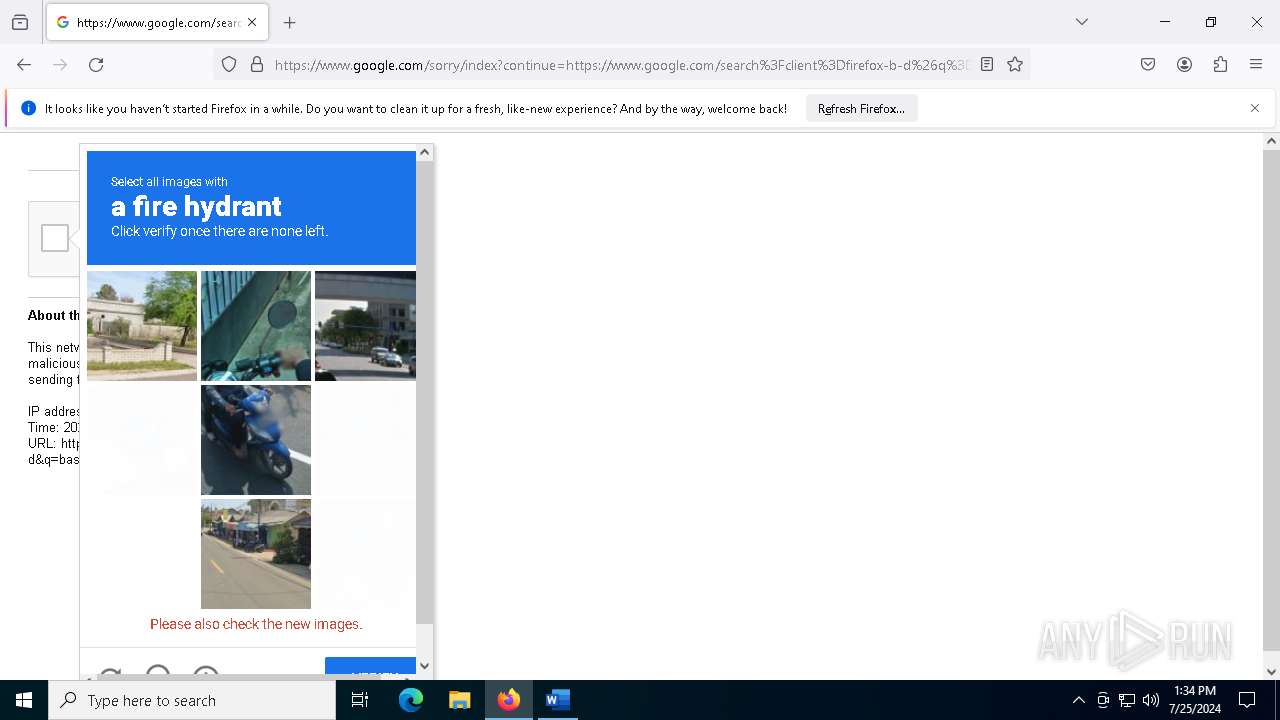Click 'Please also check the new images' text
The width and height of the screenshot is (1280, 720).
point(256,624)
